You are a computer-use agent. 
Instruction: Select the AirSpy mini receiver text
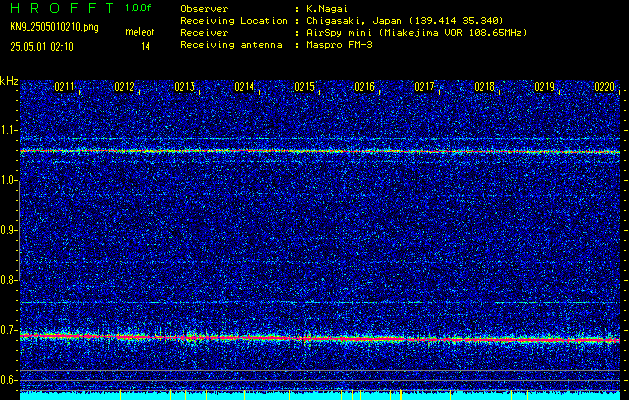(337, 33)
